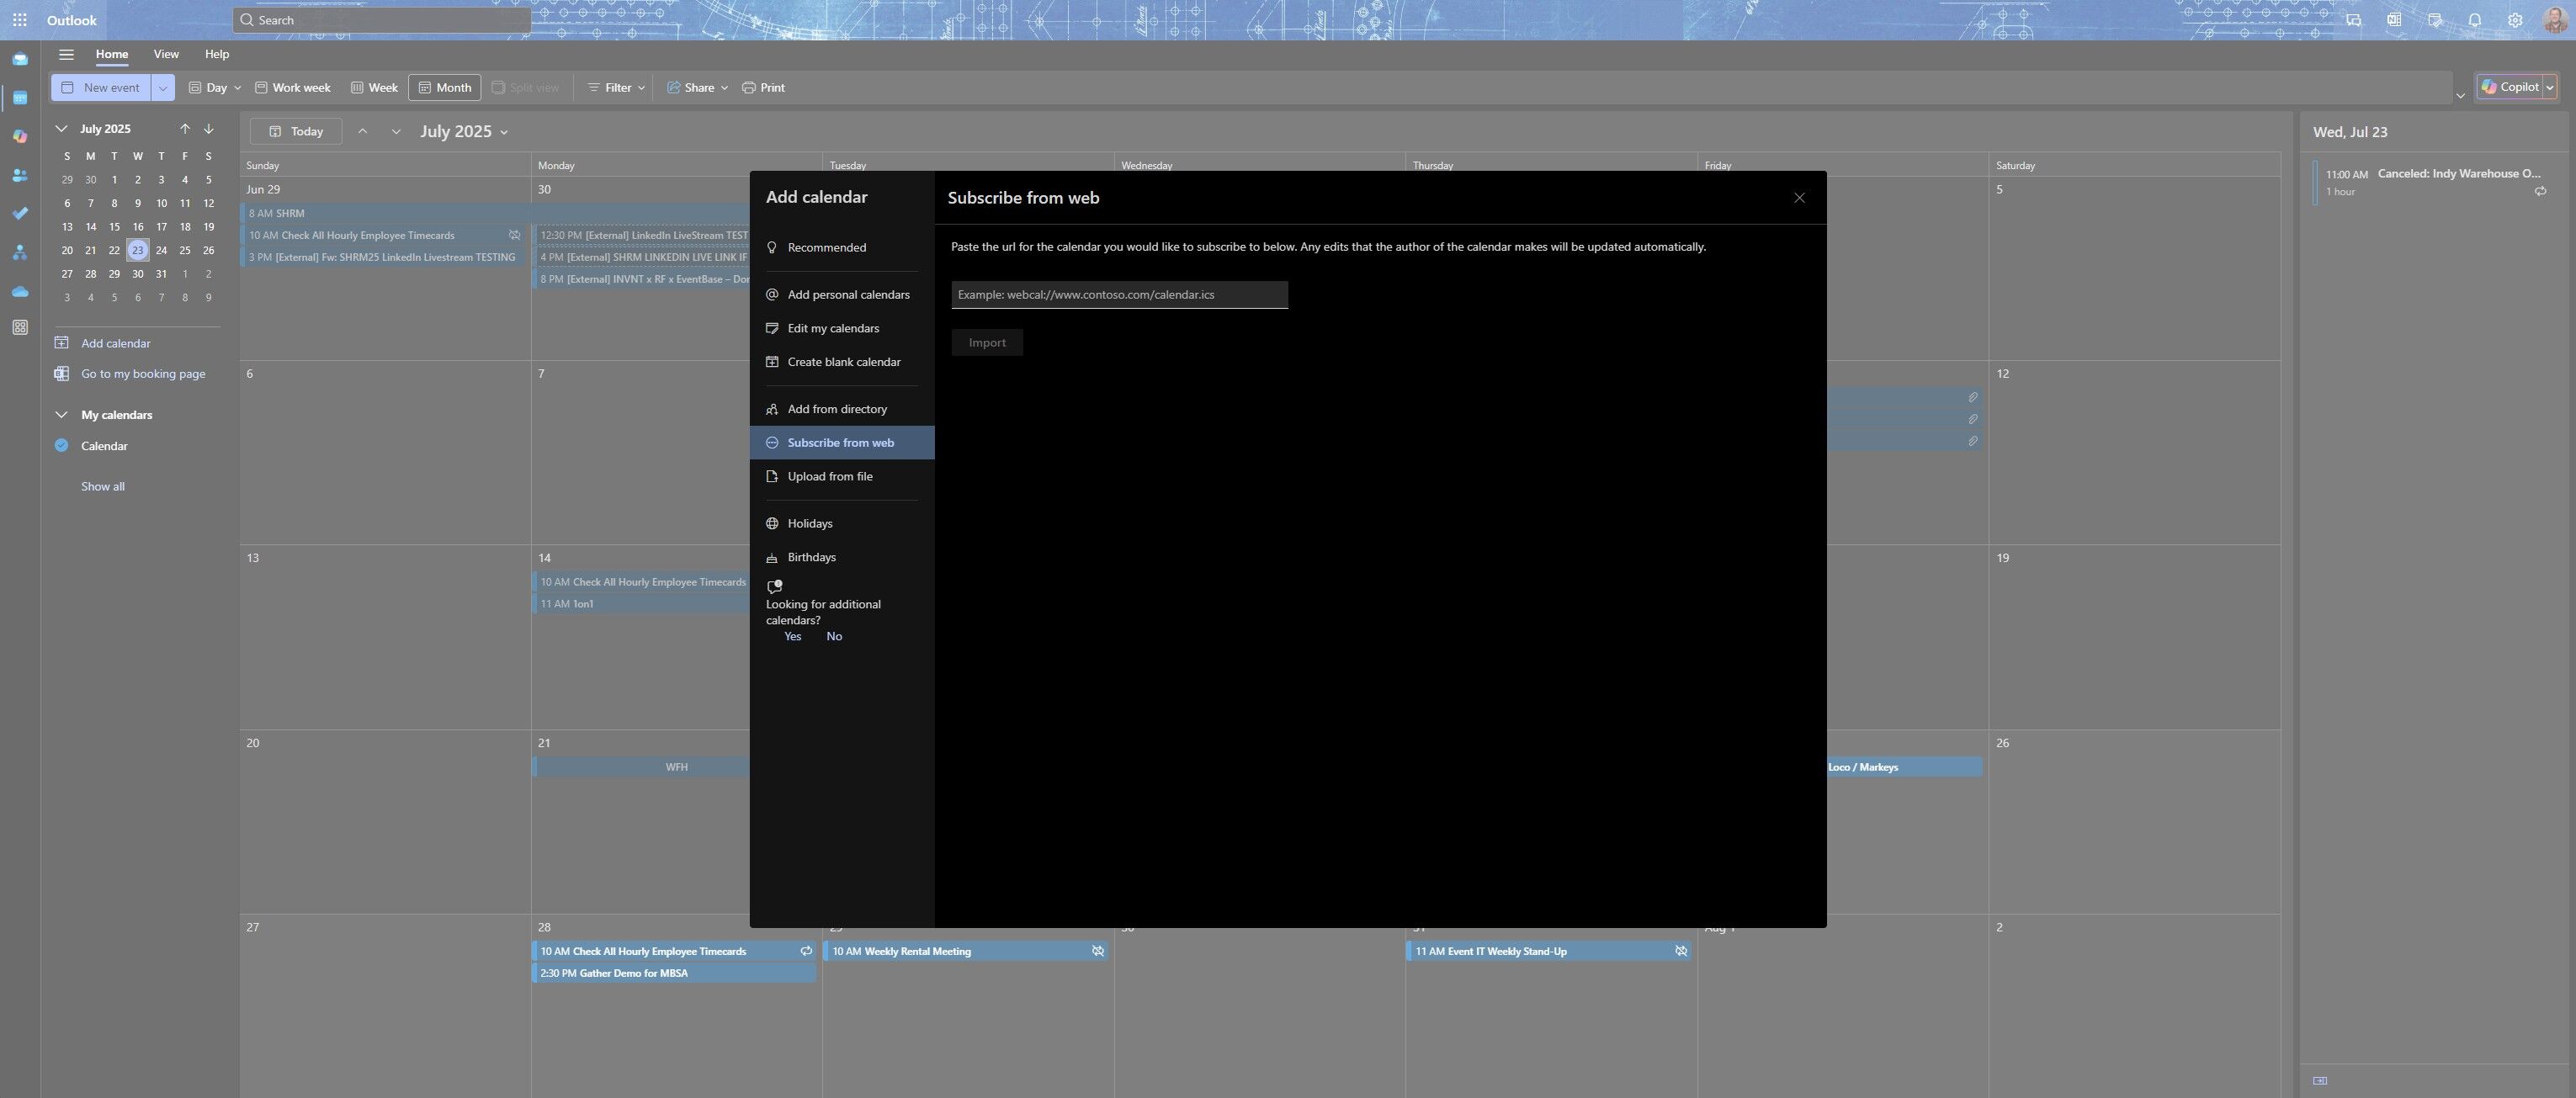2576x1098 pixels.
Task: Select Holidays in the Add calendar menu
Action: point(809,524)
